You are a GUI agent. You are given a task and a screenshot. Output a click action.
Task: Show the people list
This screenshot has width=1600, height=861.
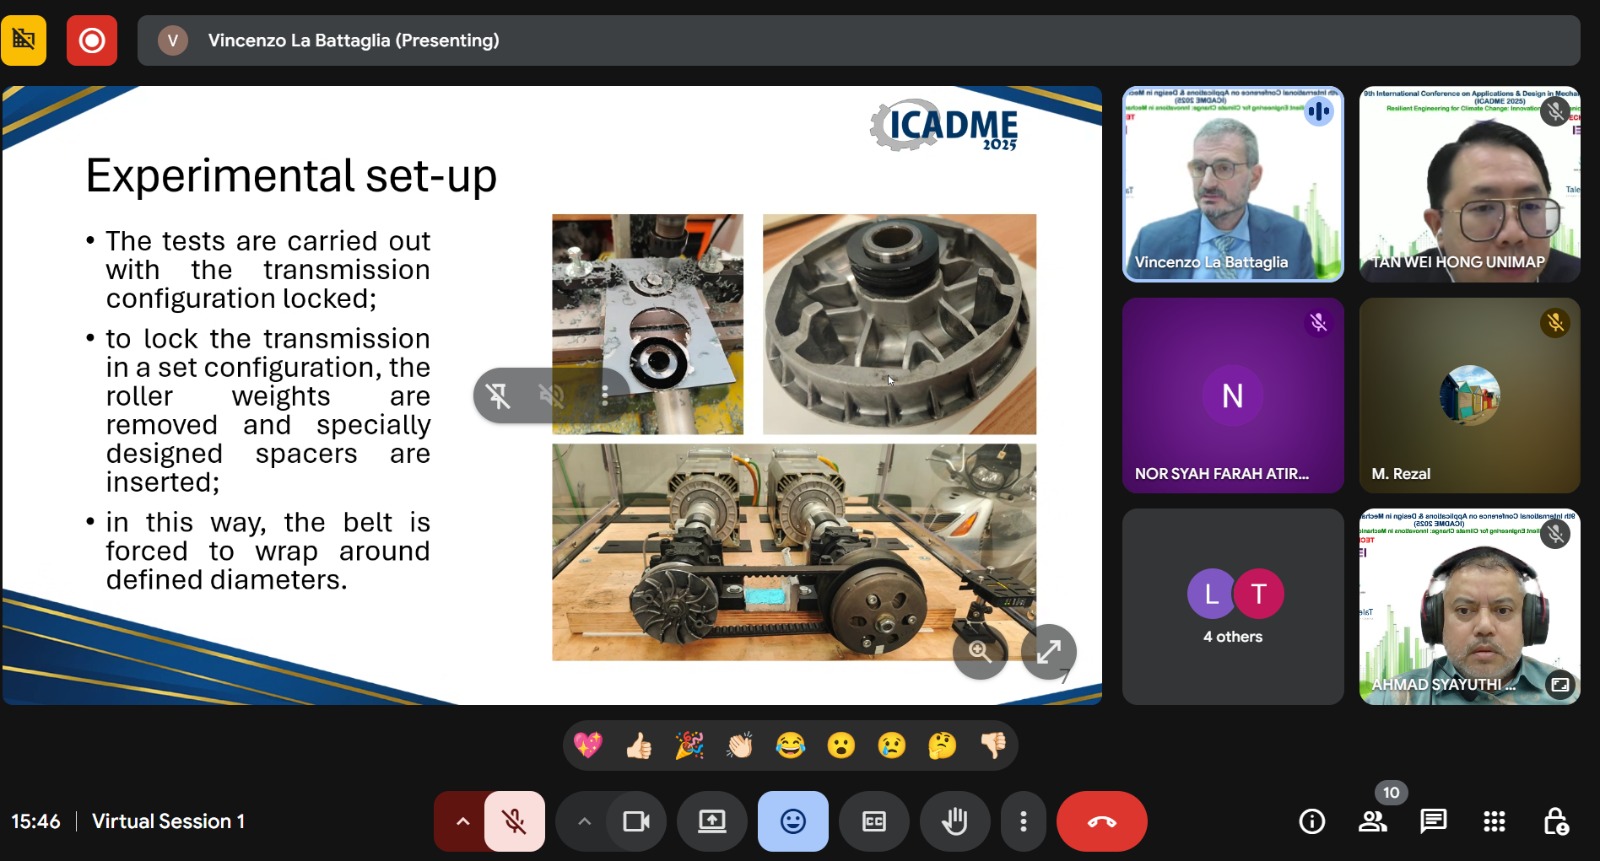point(1373,822)
